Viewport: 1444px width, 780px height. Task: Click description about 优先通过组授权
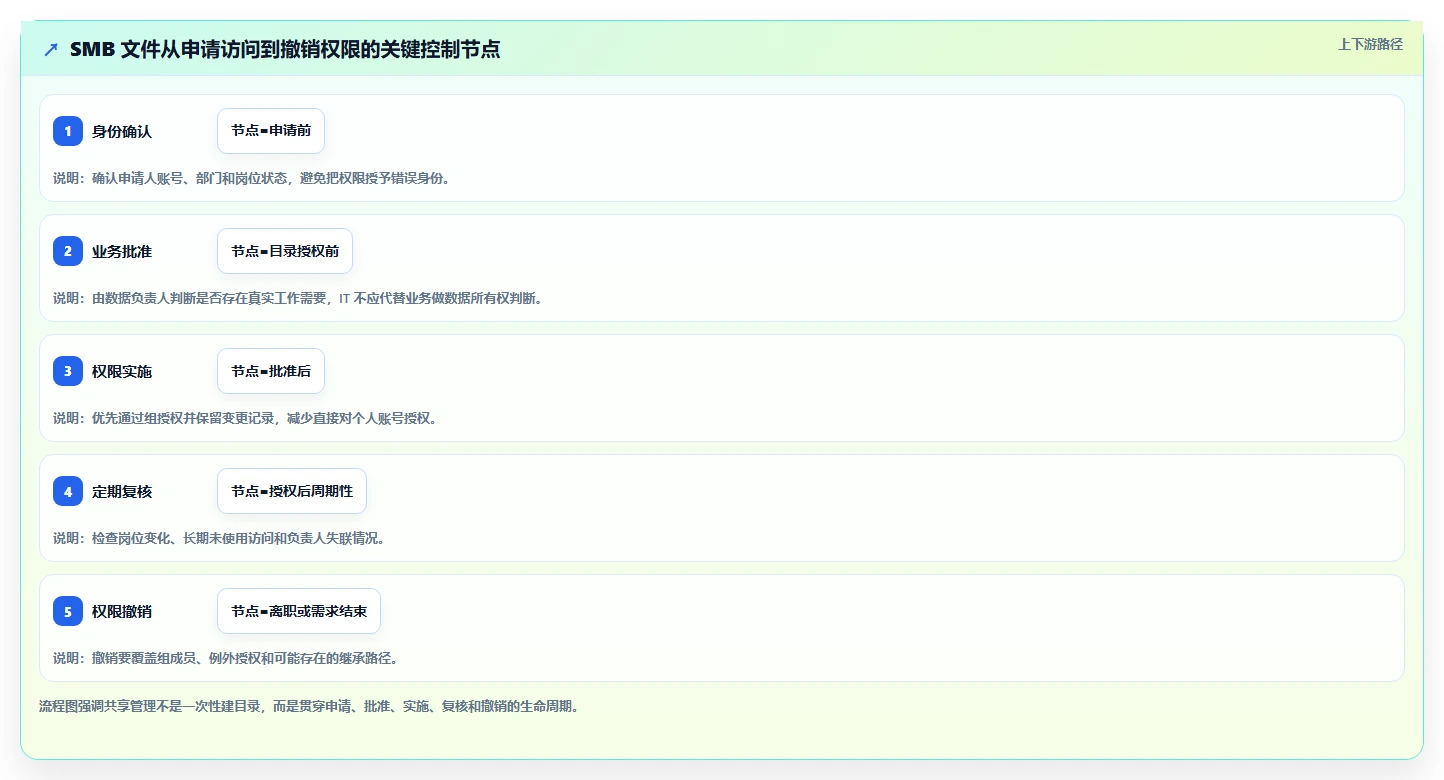[245, 418]
